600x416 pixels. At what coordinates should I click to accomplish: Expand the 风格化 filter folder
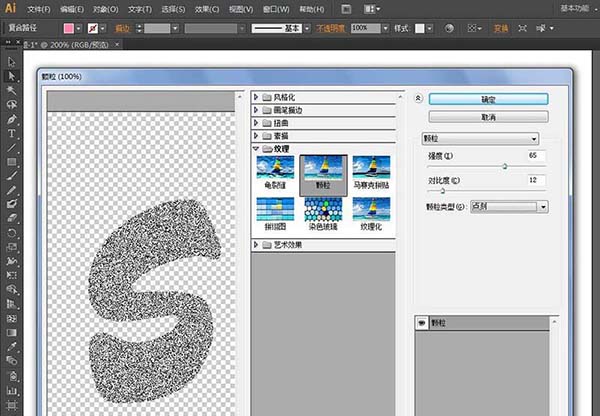[x=256, y=97]
